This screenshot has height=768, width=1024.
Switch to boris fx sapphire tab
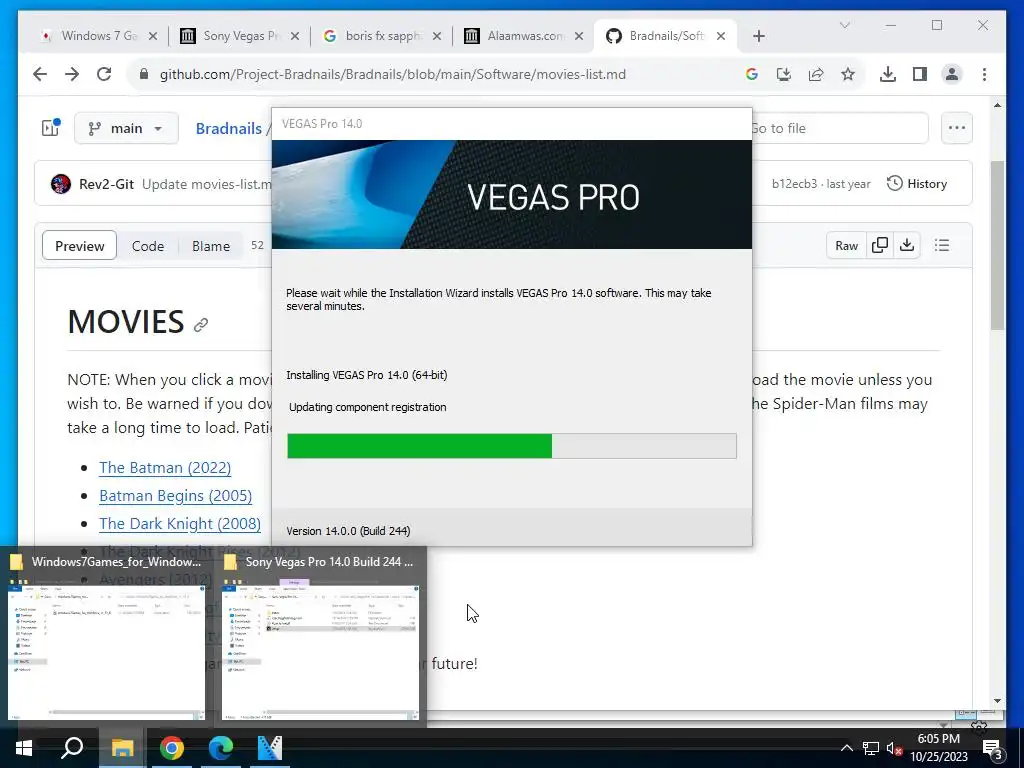tap(383, 36)
